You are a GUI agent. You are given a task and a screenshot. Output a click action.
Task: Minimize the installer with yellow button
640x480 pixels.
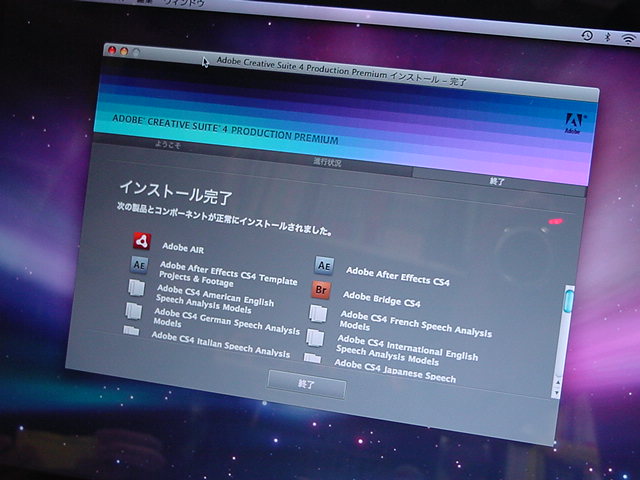(x=124, y=51)
